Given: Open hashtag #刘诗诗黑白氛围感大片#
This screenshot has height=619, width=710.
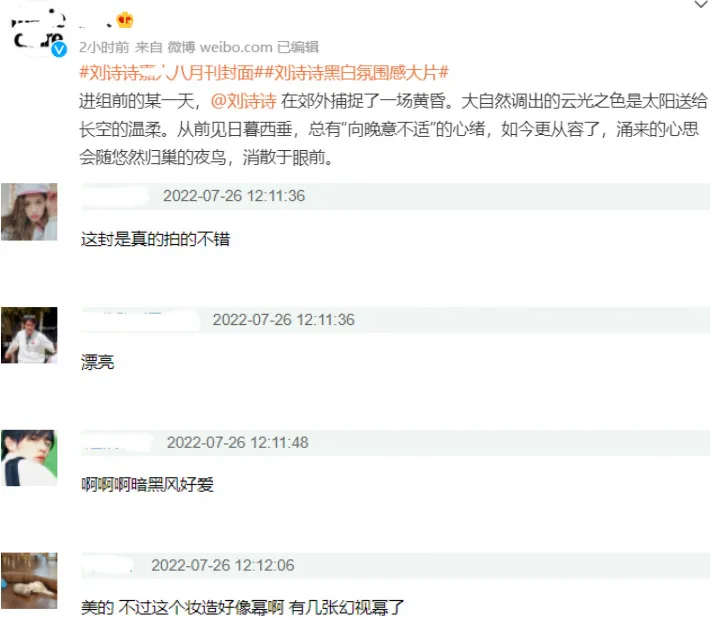Looking at the screenshot, I should pyautogui.click(x=356, y=72).
